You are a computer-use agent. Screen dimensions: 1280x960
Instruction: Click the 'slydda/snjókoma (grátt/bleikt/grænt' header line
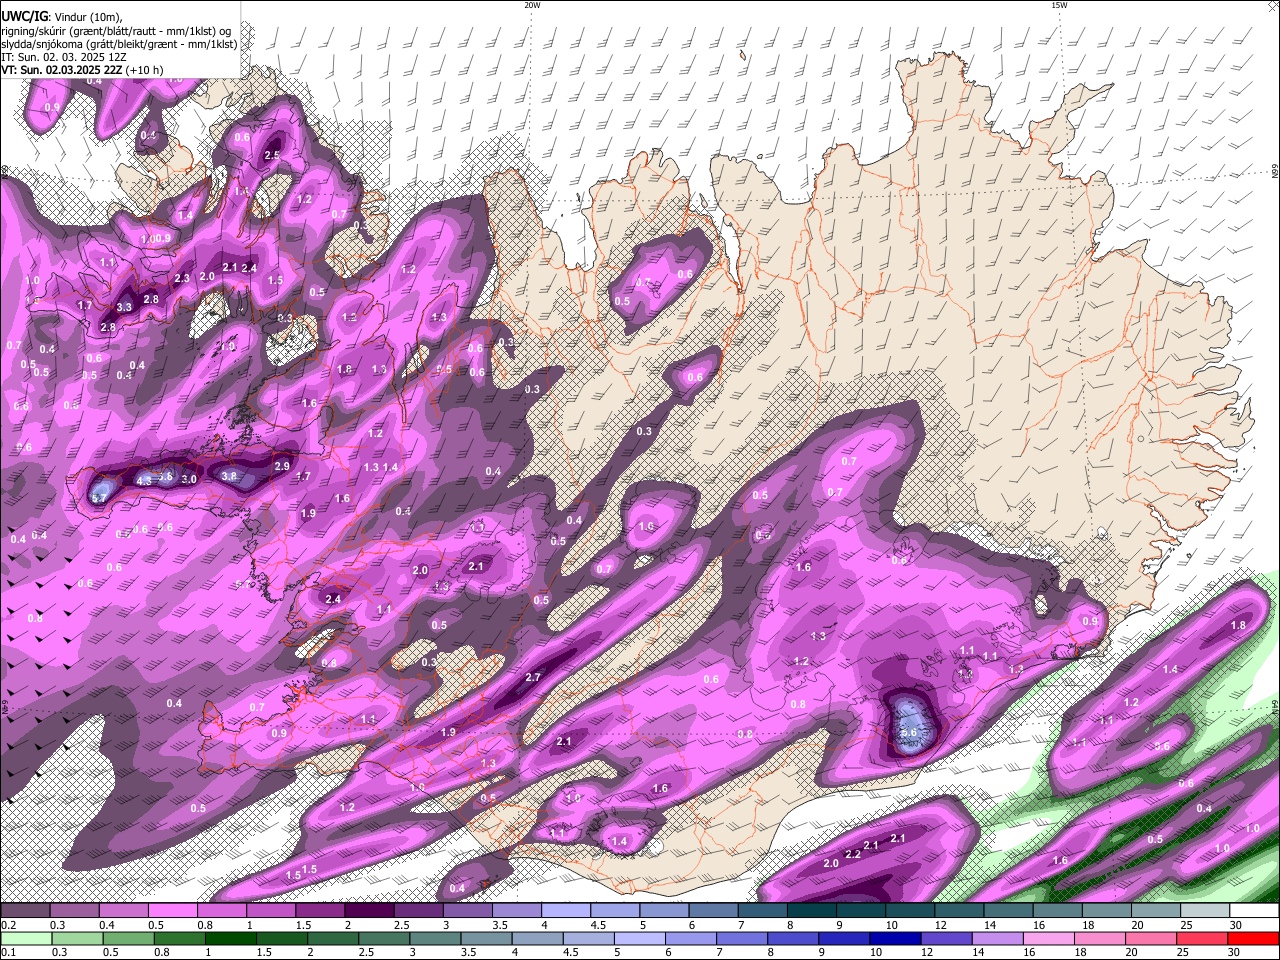[119, 44]
